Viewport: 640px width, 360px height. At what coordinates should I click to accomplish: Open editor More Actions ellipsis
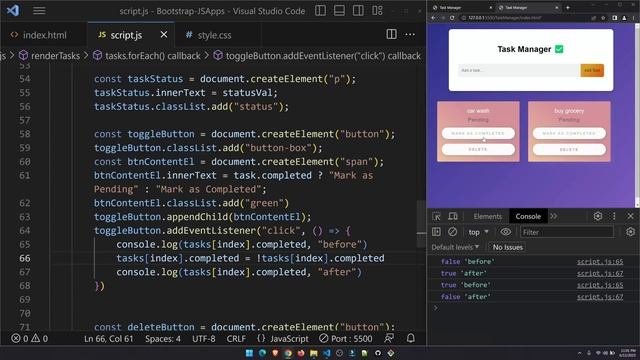click(410, 35)
